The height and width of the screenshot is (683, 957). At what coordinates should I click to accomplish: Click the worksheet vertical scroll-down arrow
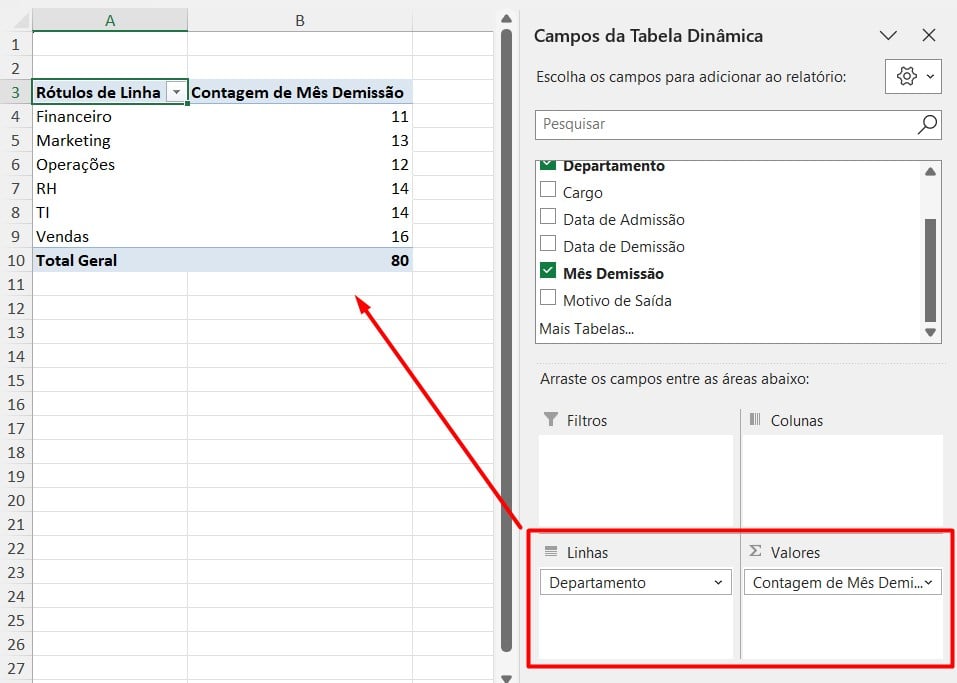tap(506, 678)
